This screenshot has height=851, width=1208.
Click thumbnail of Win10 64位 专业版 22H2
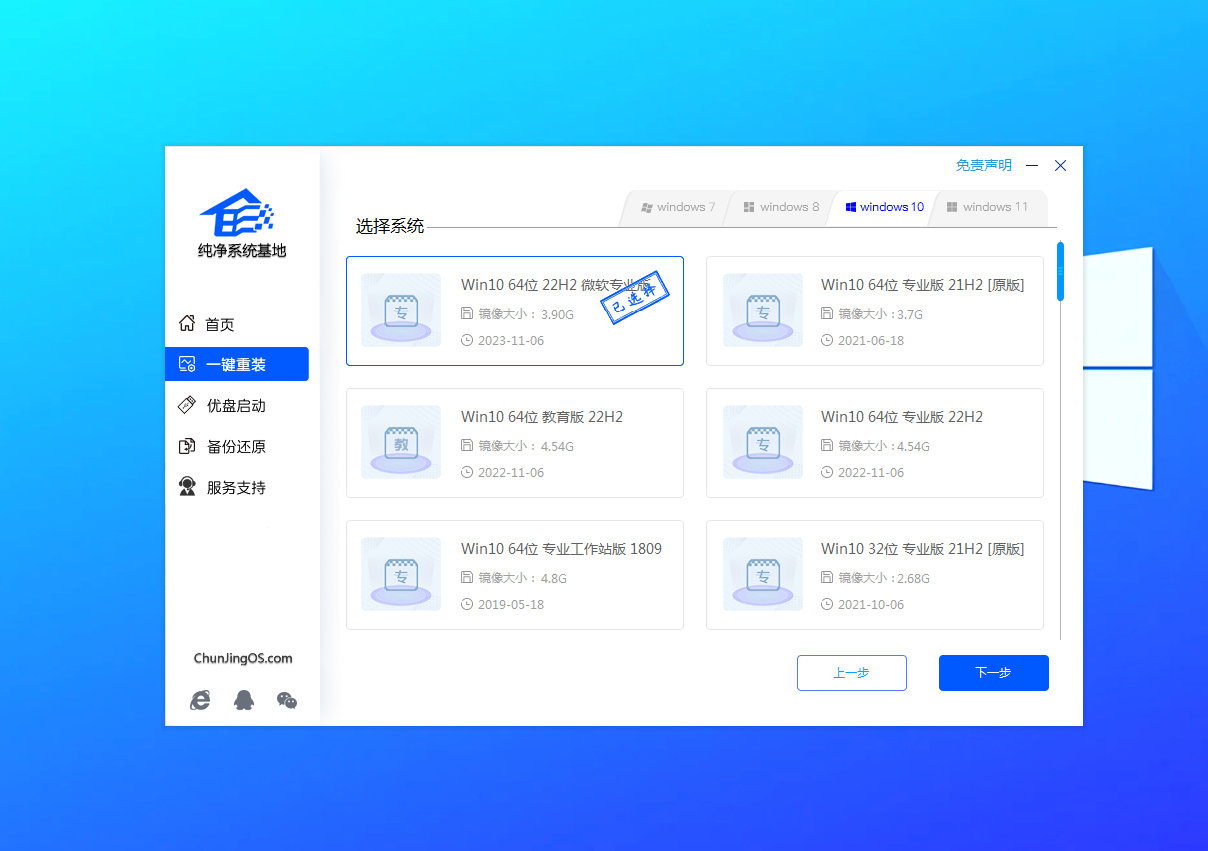pos(763,442)
